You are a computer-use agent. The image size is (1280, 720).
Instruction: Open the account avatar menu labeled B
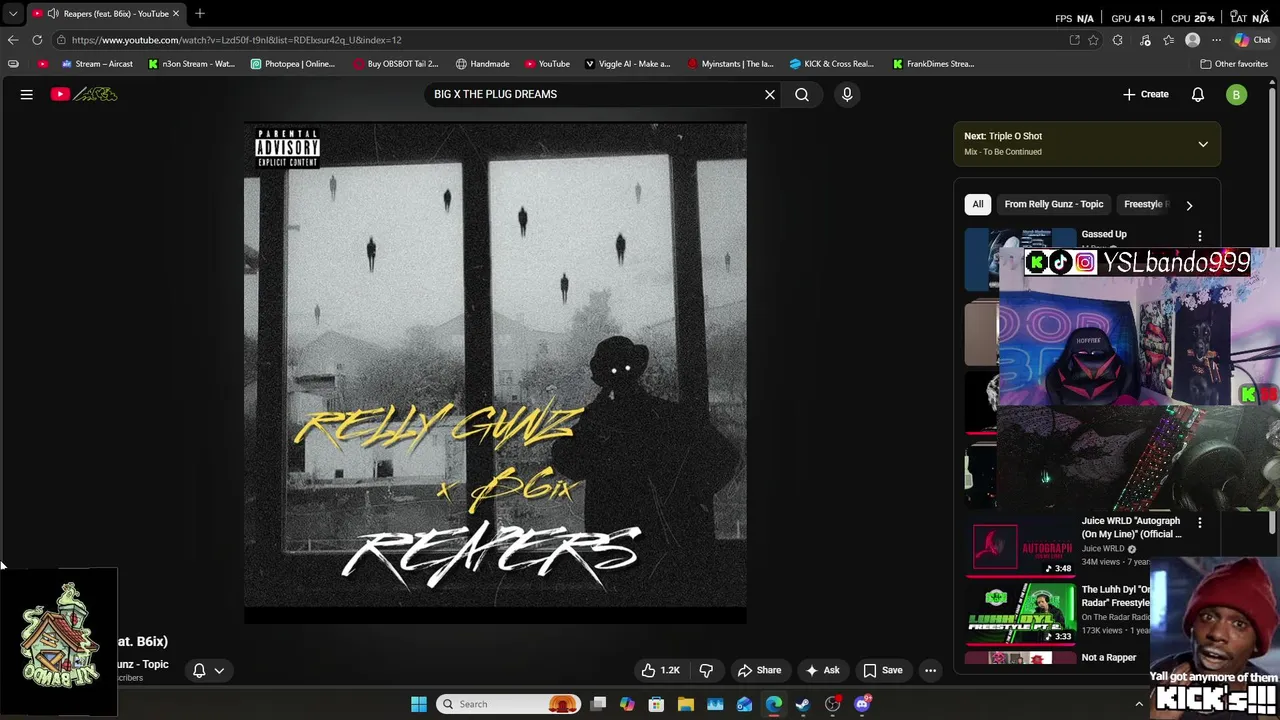pos(1237,94)
